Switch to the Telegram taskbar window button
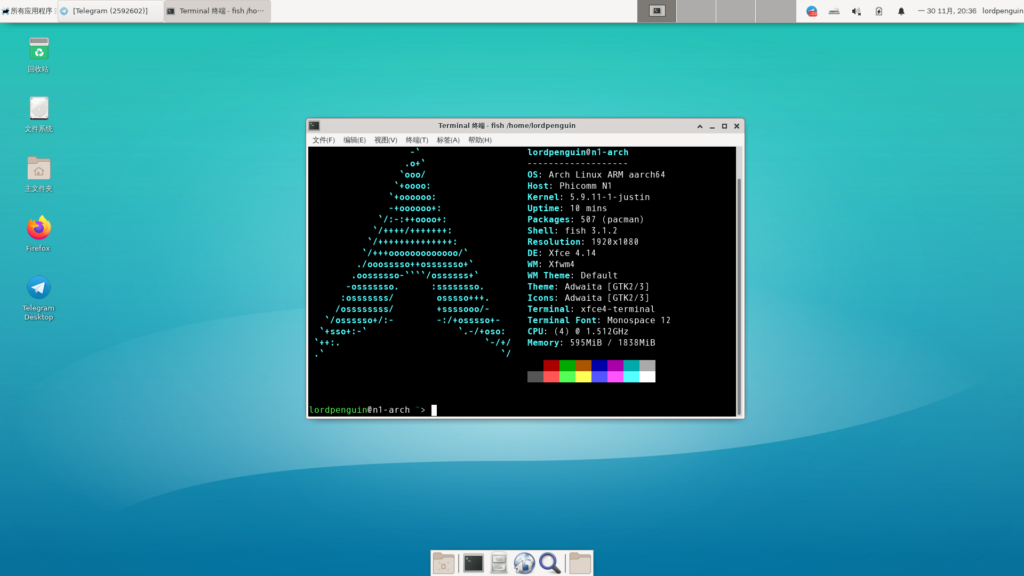 point(108,11)
